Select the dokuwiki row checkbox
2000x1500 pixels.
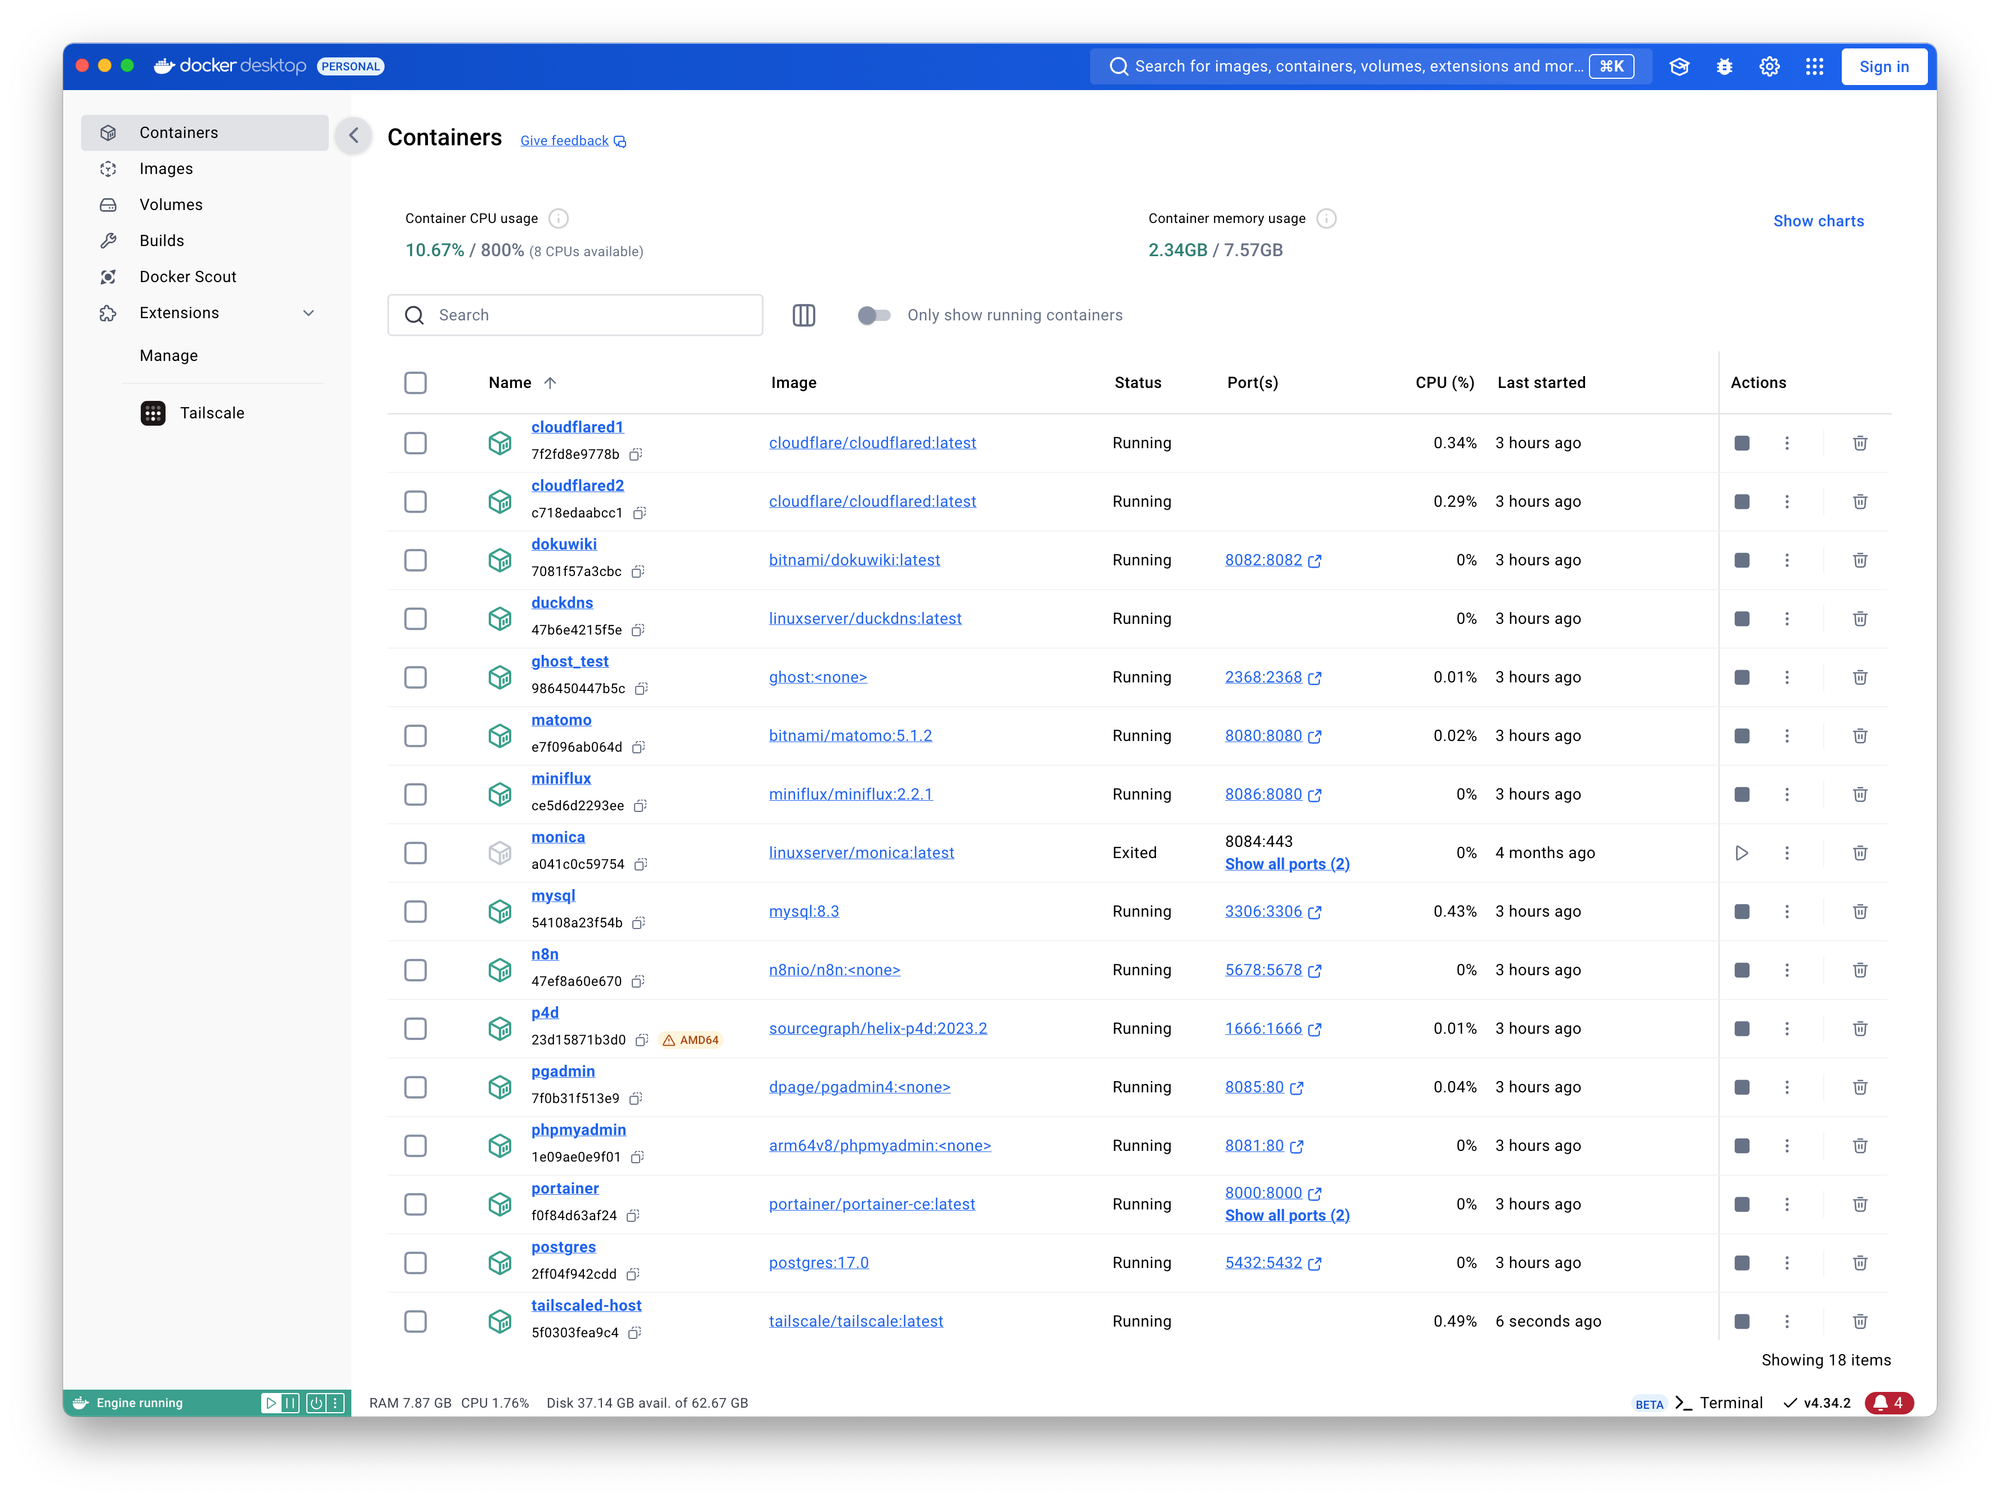[x=416, y=560]
